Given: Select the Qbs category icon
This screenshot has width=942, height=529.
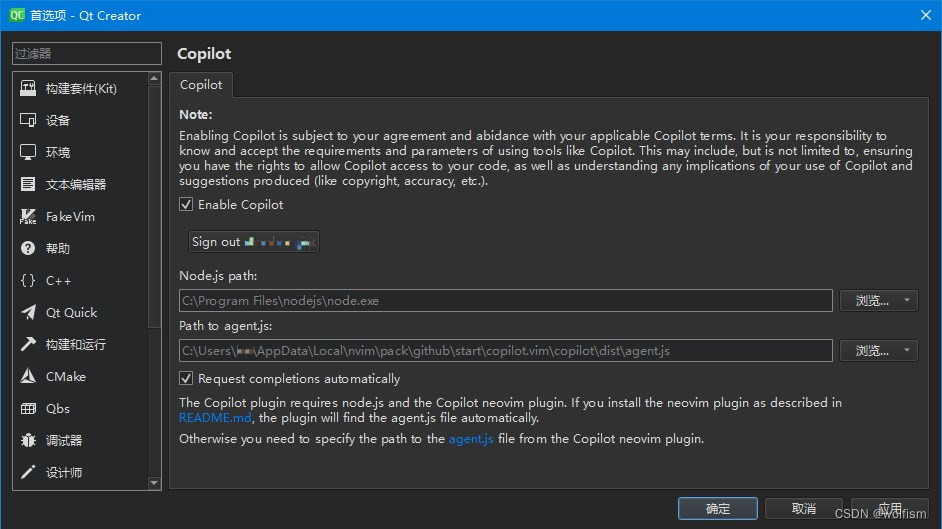Looking at the screenshot, I should [x=28, y=408].
